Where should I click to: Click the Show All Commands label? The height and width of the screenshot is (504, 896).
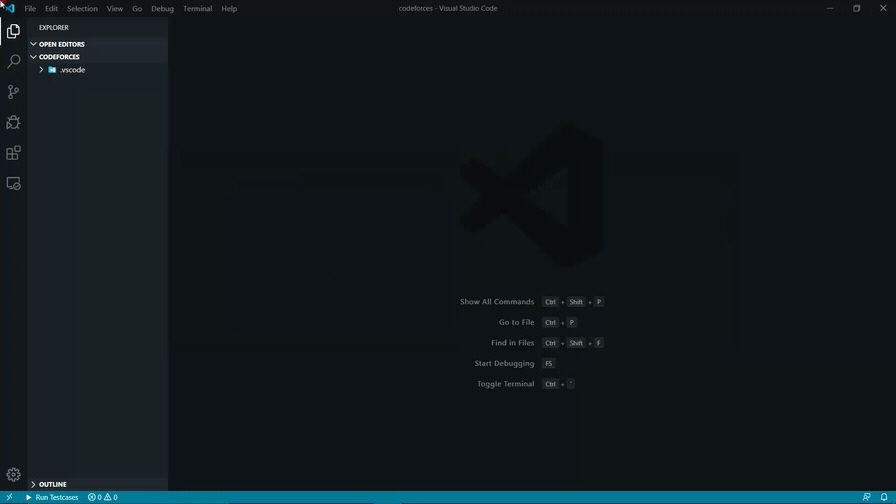tap(497, 302)
